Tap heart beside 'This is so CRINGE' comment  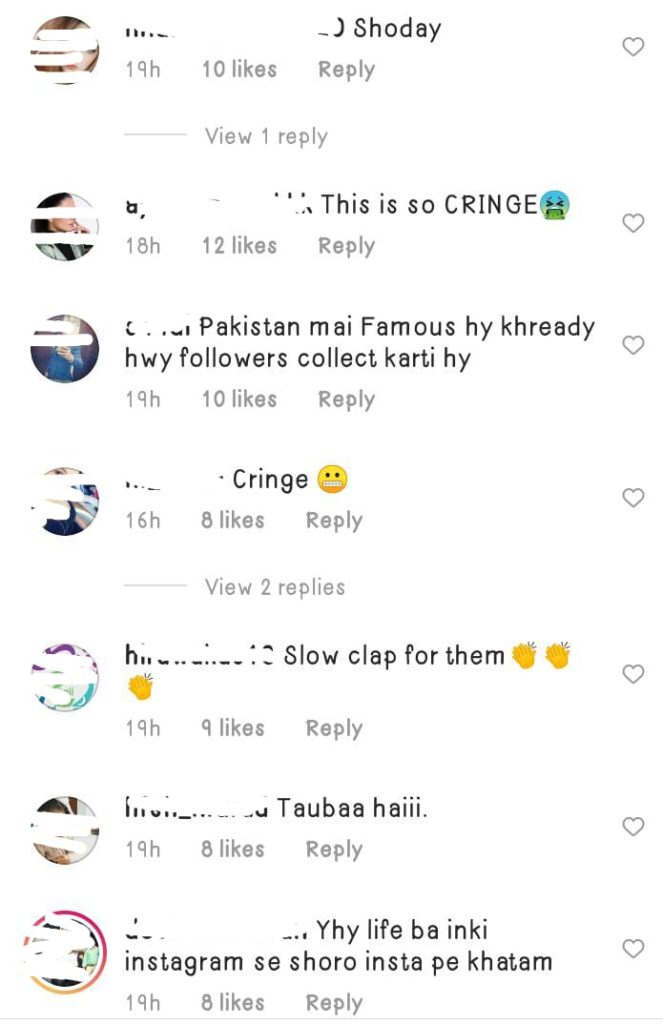(633, 223)
